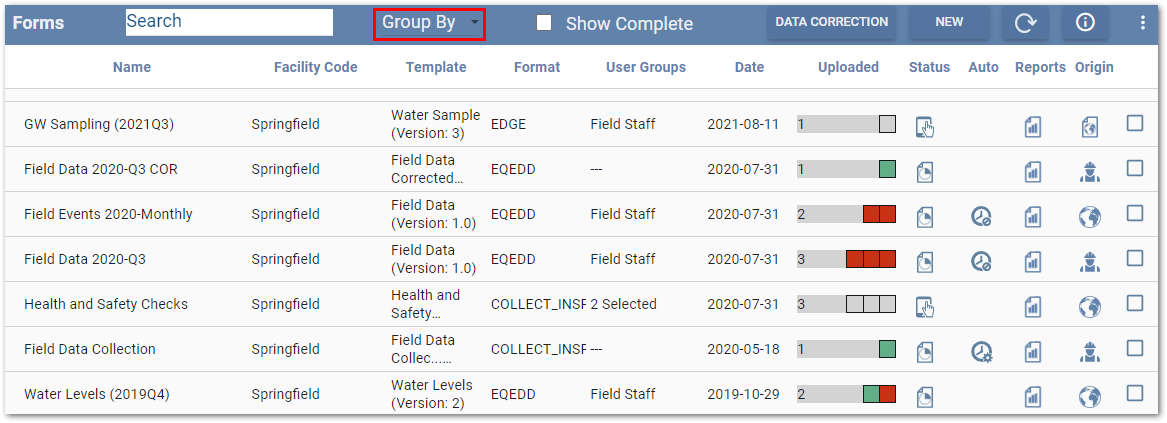1167x423 pixels.
Task: Click origin globe icon for Health and Safety Checks
Action: (x=1089, y=306)
